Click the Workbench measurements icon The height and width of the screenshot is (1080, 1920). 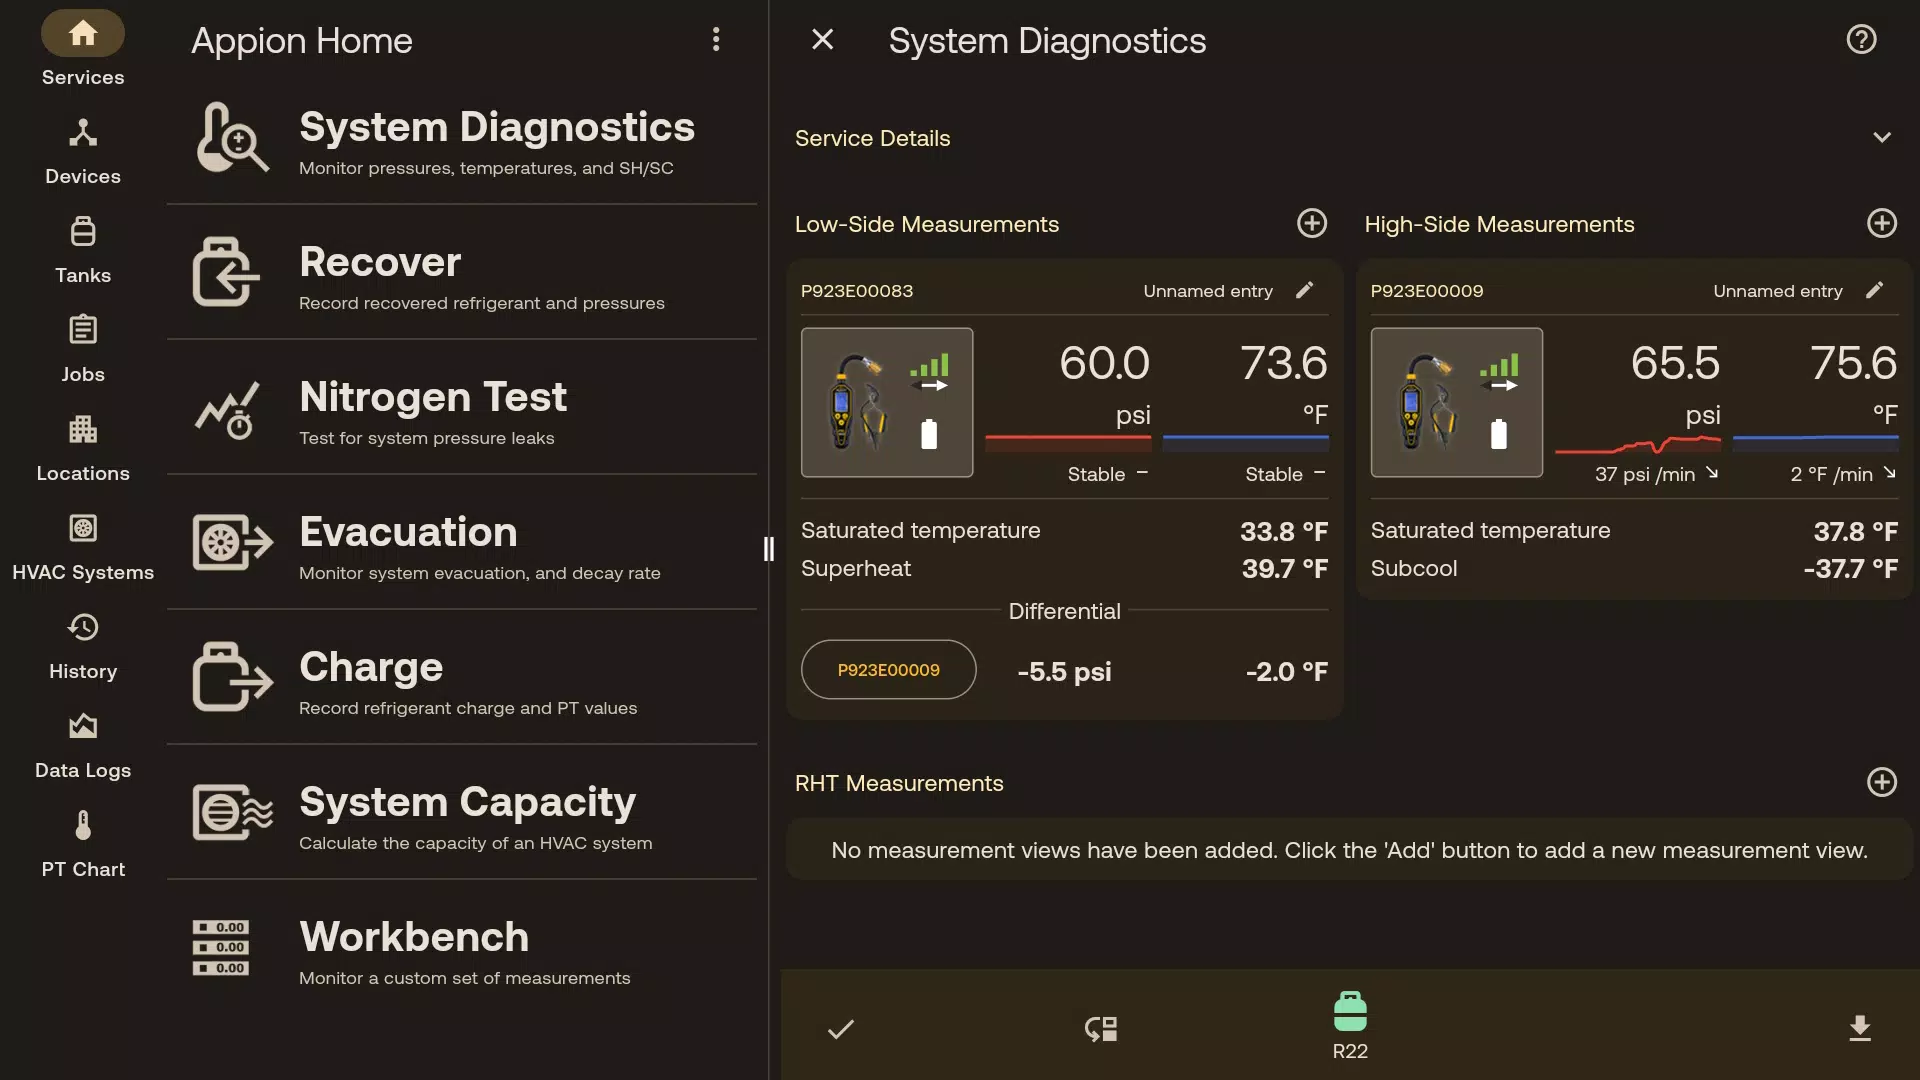221,947
